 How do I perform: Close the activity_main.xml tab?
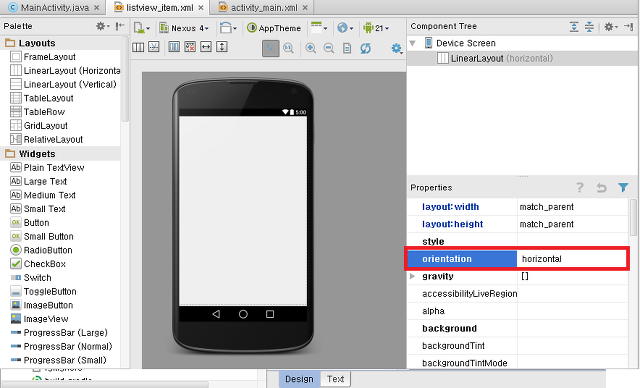pos(305,7)
